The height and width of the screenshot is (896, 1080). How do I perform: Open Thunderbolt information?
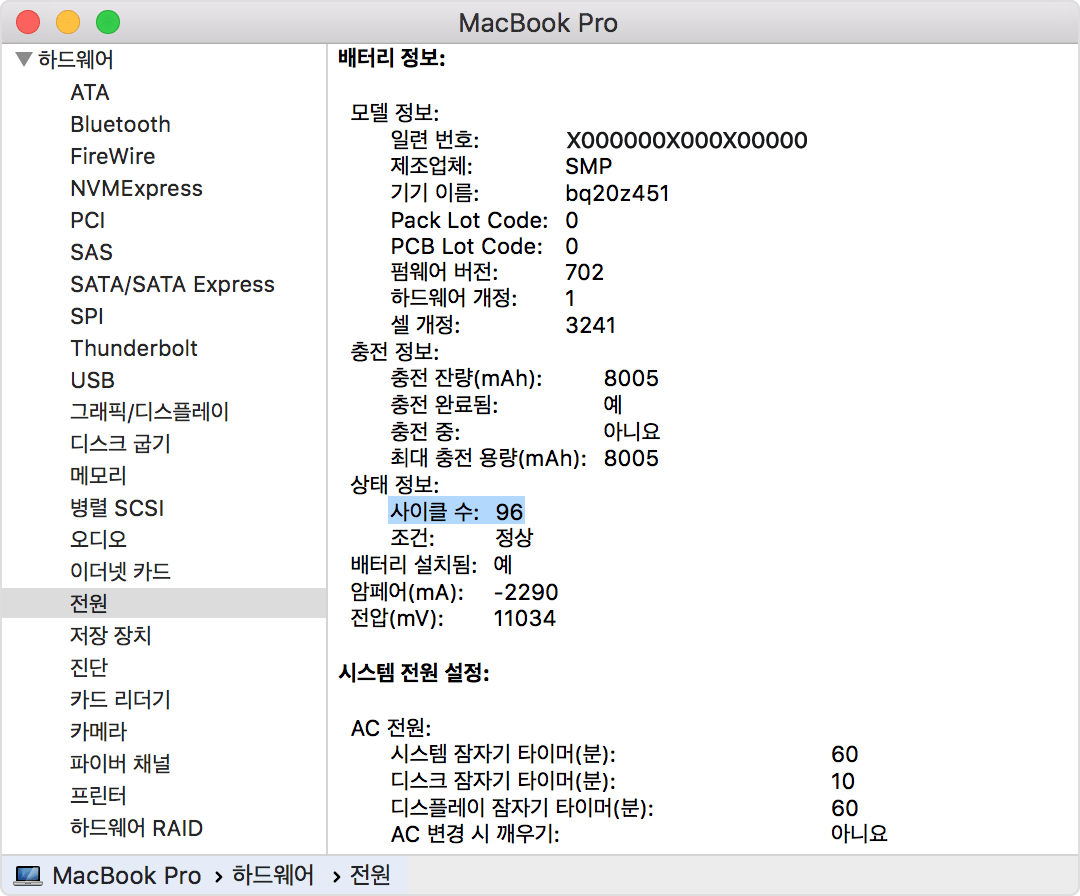(134, 348)
